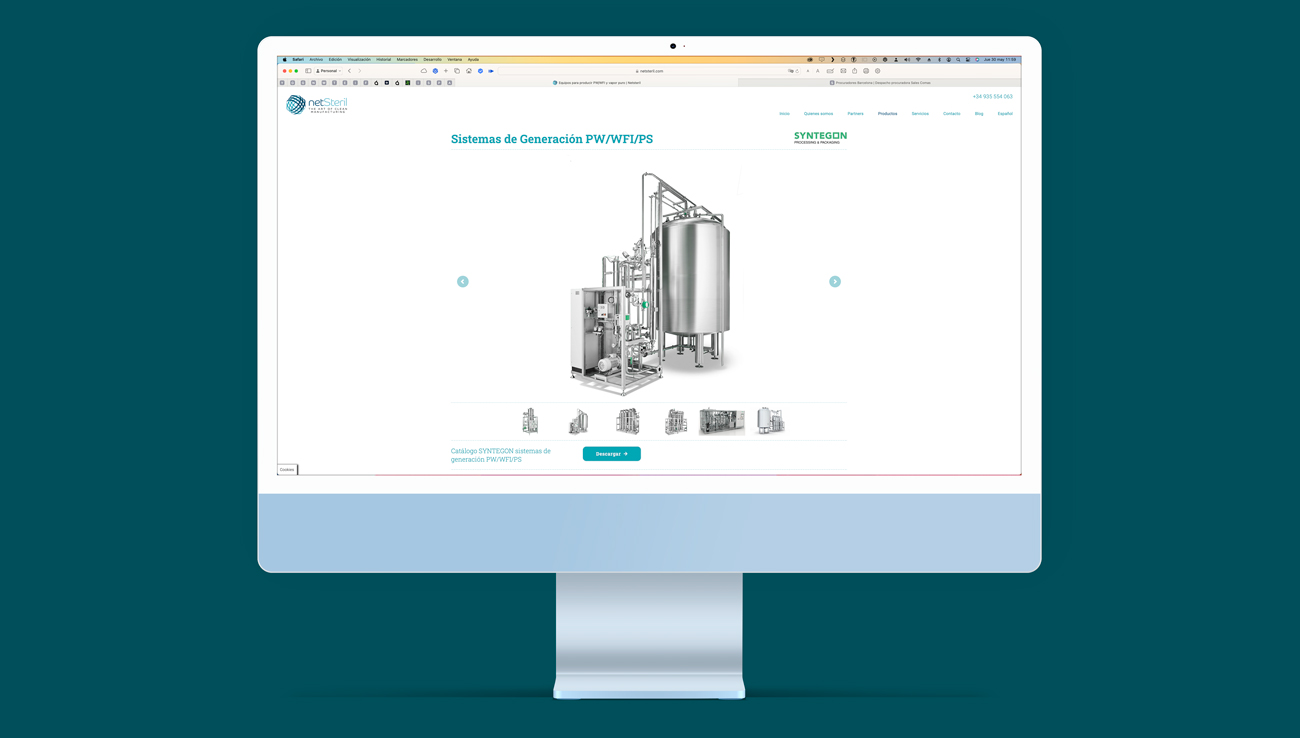Open the Historial menu
This screenshot has width=1300, height=738.
click(x=383, y=59)
